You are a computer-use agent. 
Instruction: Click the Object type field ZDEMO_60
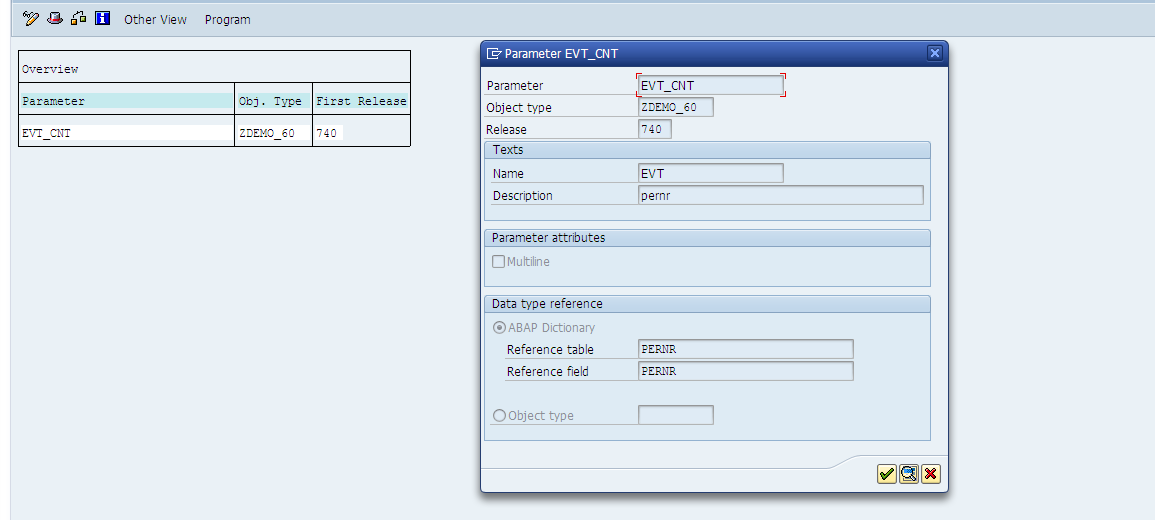click(675, 108)
